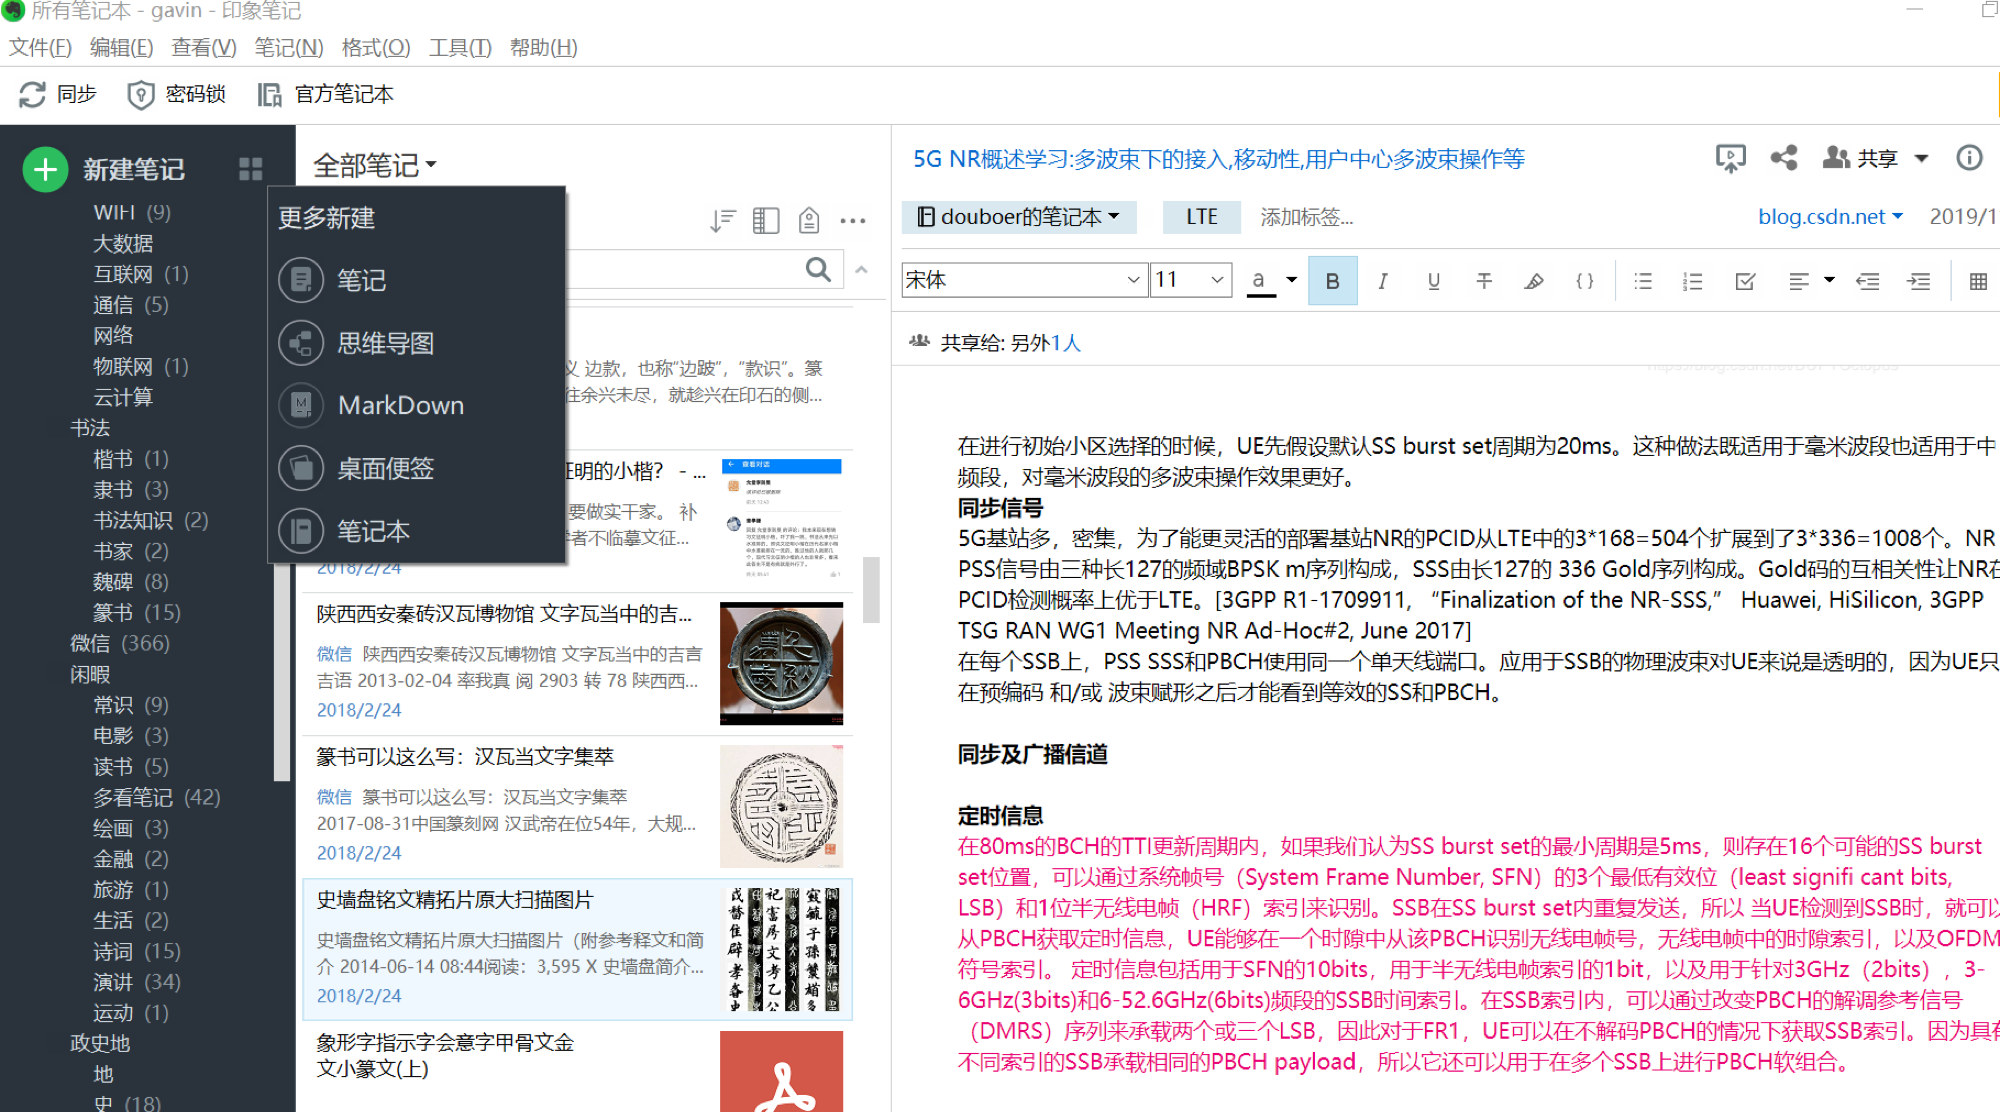Insert a numbered list
The height and width of the screenshot is (1112, 2000).
click(1692, 281)
